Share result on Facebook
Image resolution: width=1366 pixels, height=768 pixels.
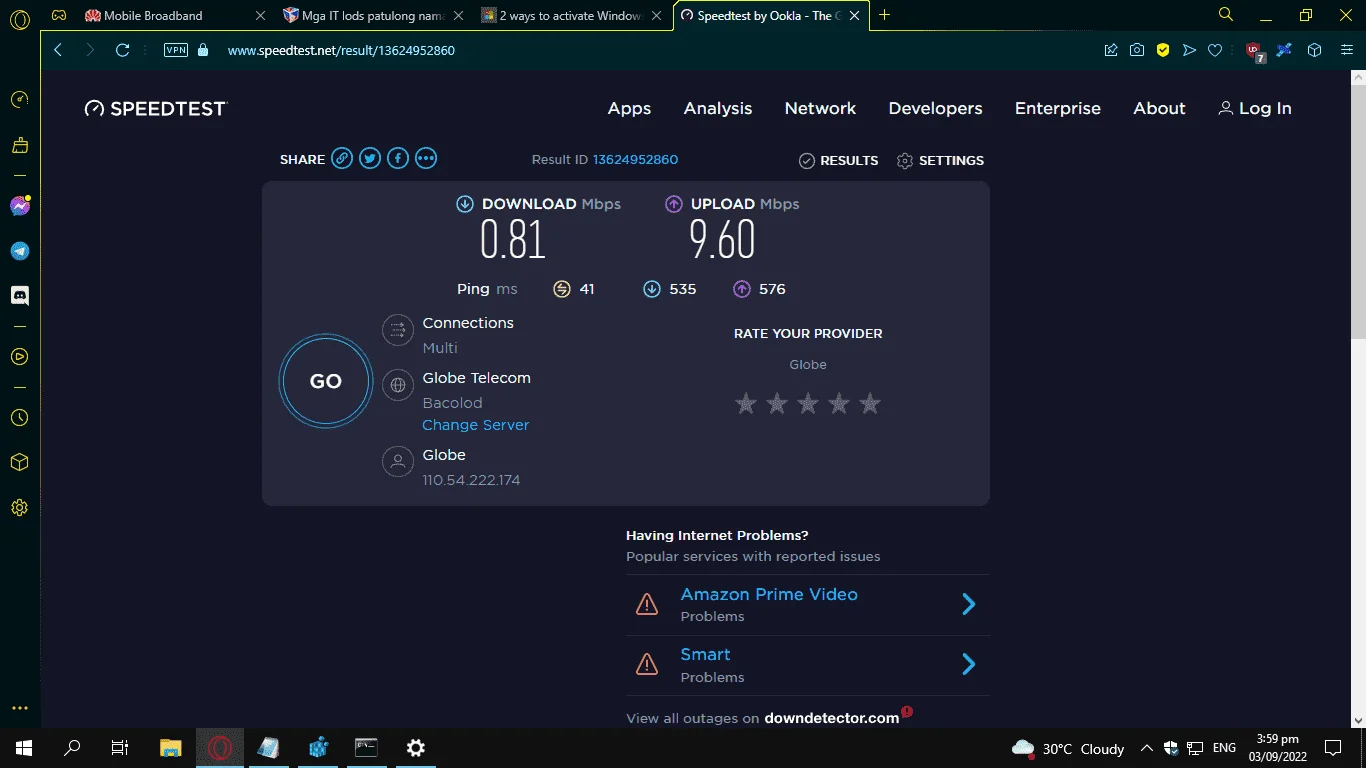(398, 158)
